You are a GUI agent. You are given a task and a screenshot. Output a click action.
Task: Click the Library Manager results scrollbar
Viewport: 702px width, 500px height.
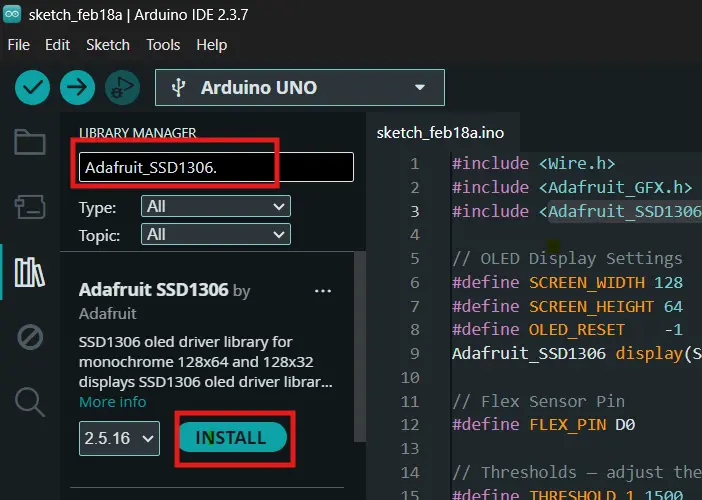tap(360, 347)
